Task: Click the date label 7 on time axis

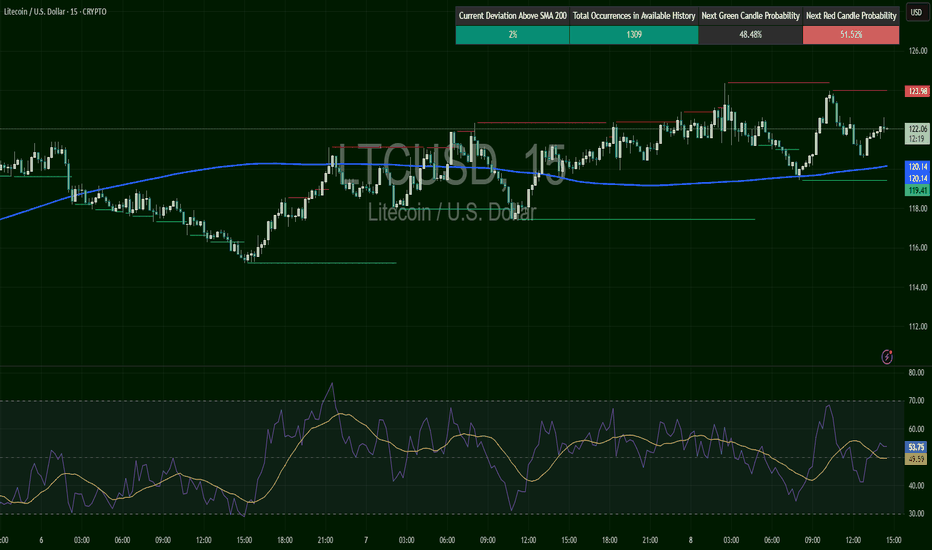Action: click(x=366, y=540)
